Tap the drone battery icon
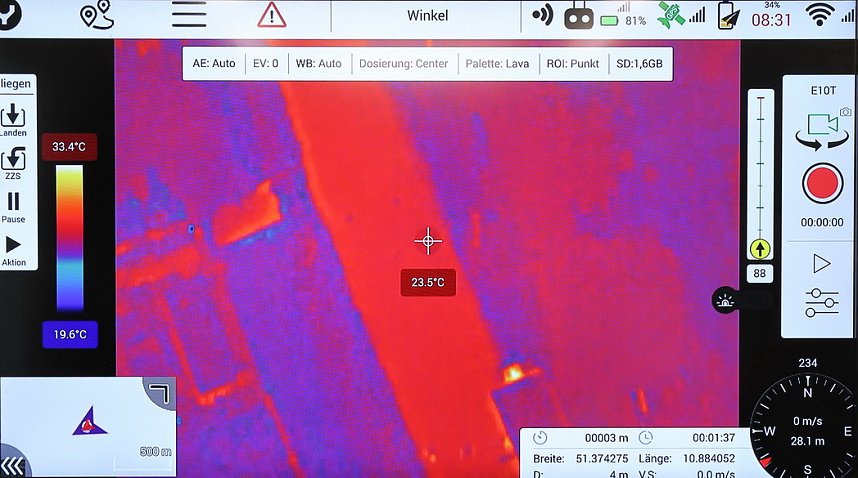The height and width of the screenshot is (478, 858). click(729, 16)
